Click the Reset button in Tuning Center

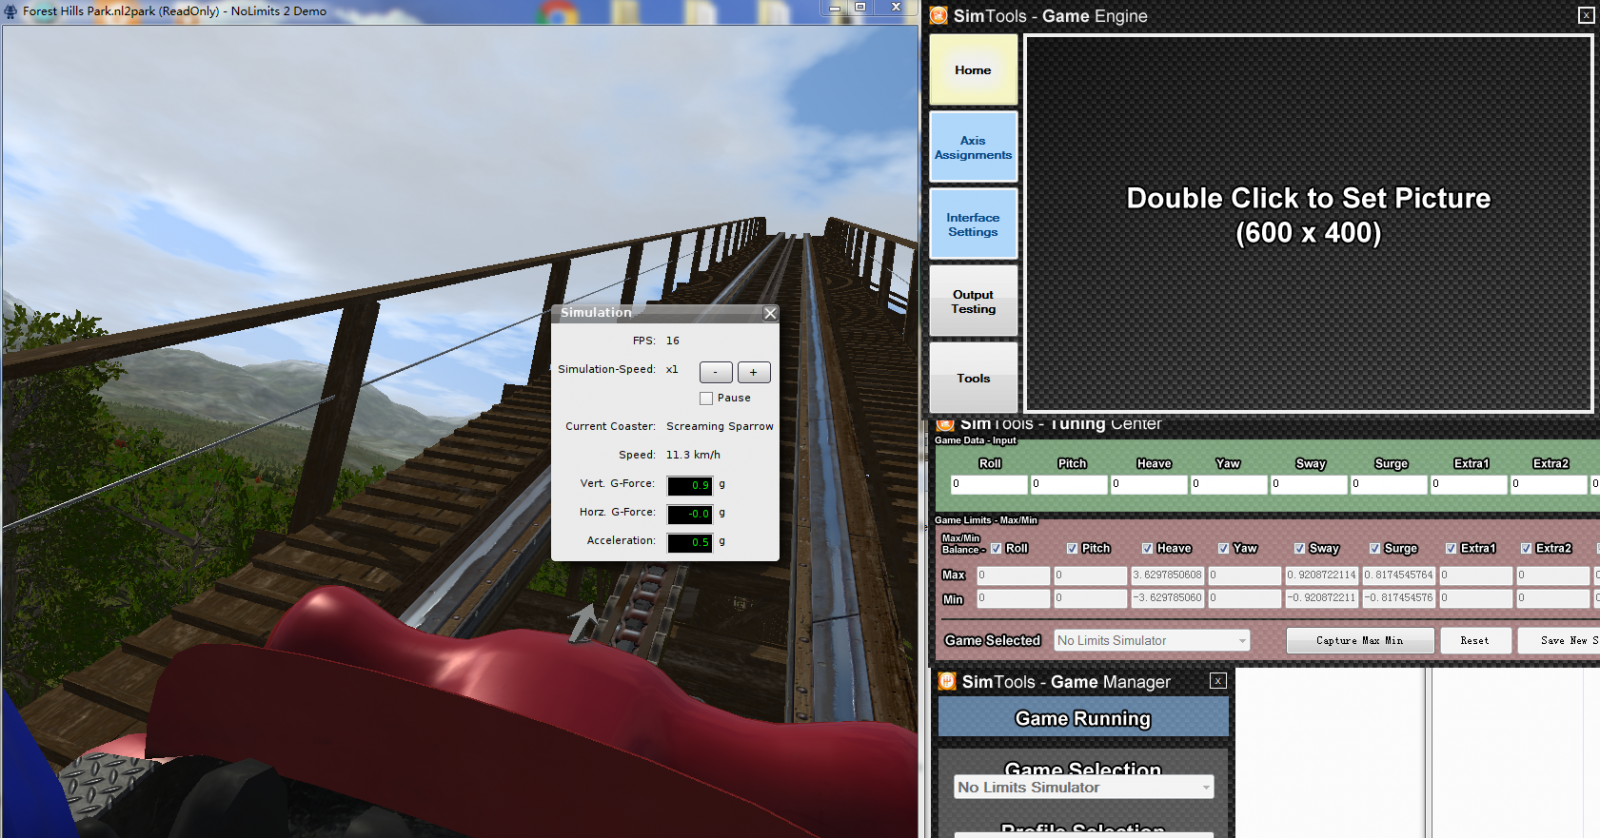(1475, 640)
